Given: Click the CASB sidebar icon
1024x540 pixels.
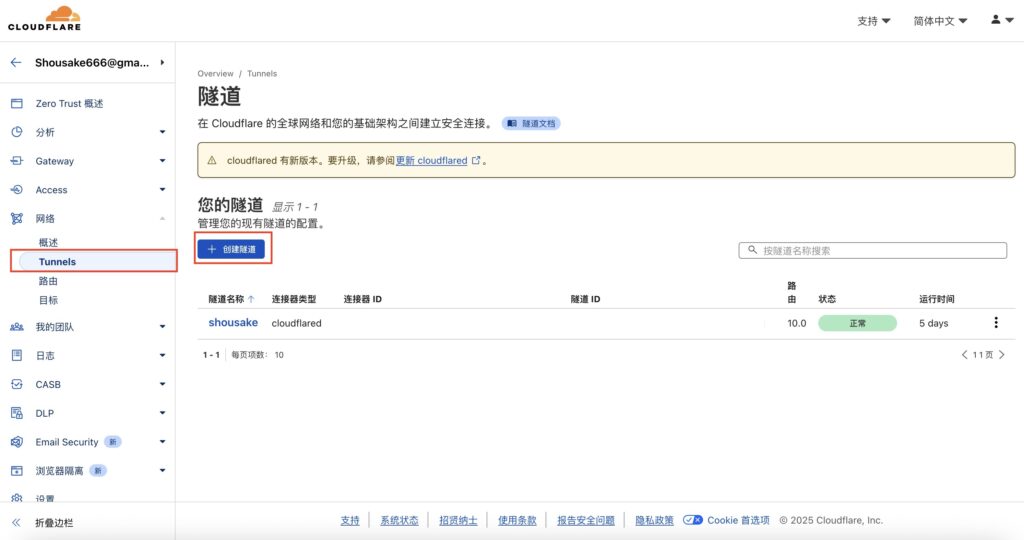Looking at the screenshot, I should pos(17,384).
